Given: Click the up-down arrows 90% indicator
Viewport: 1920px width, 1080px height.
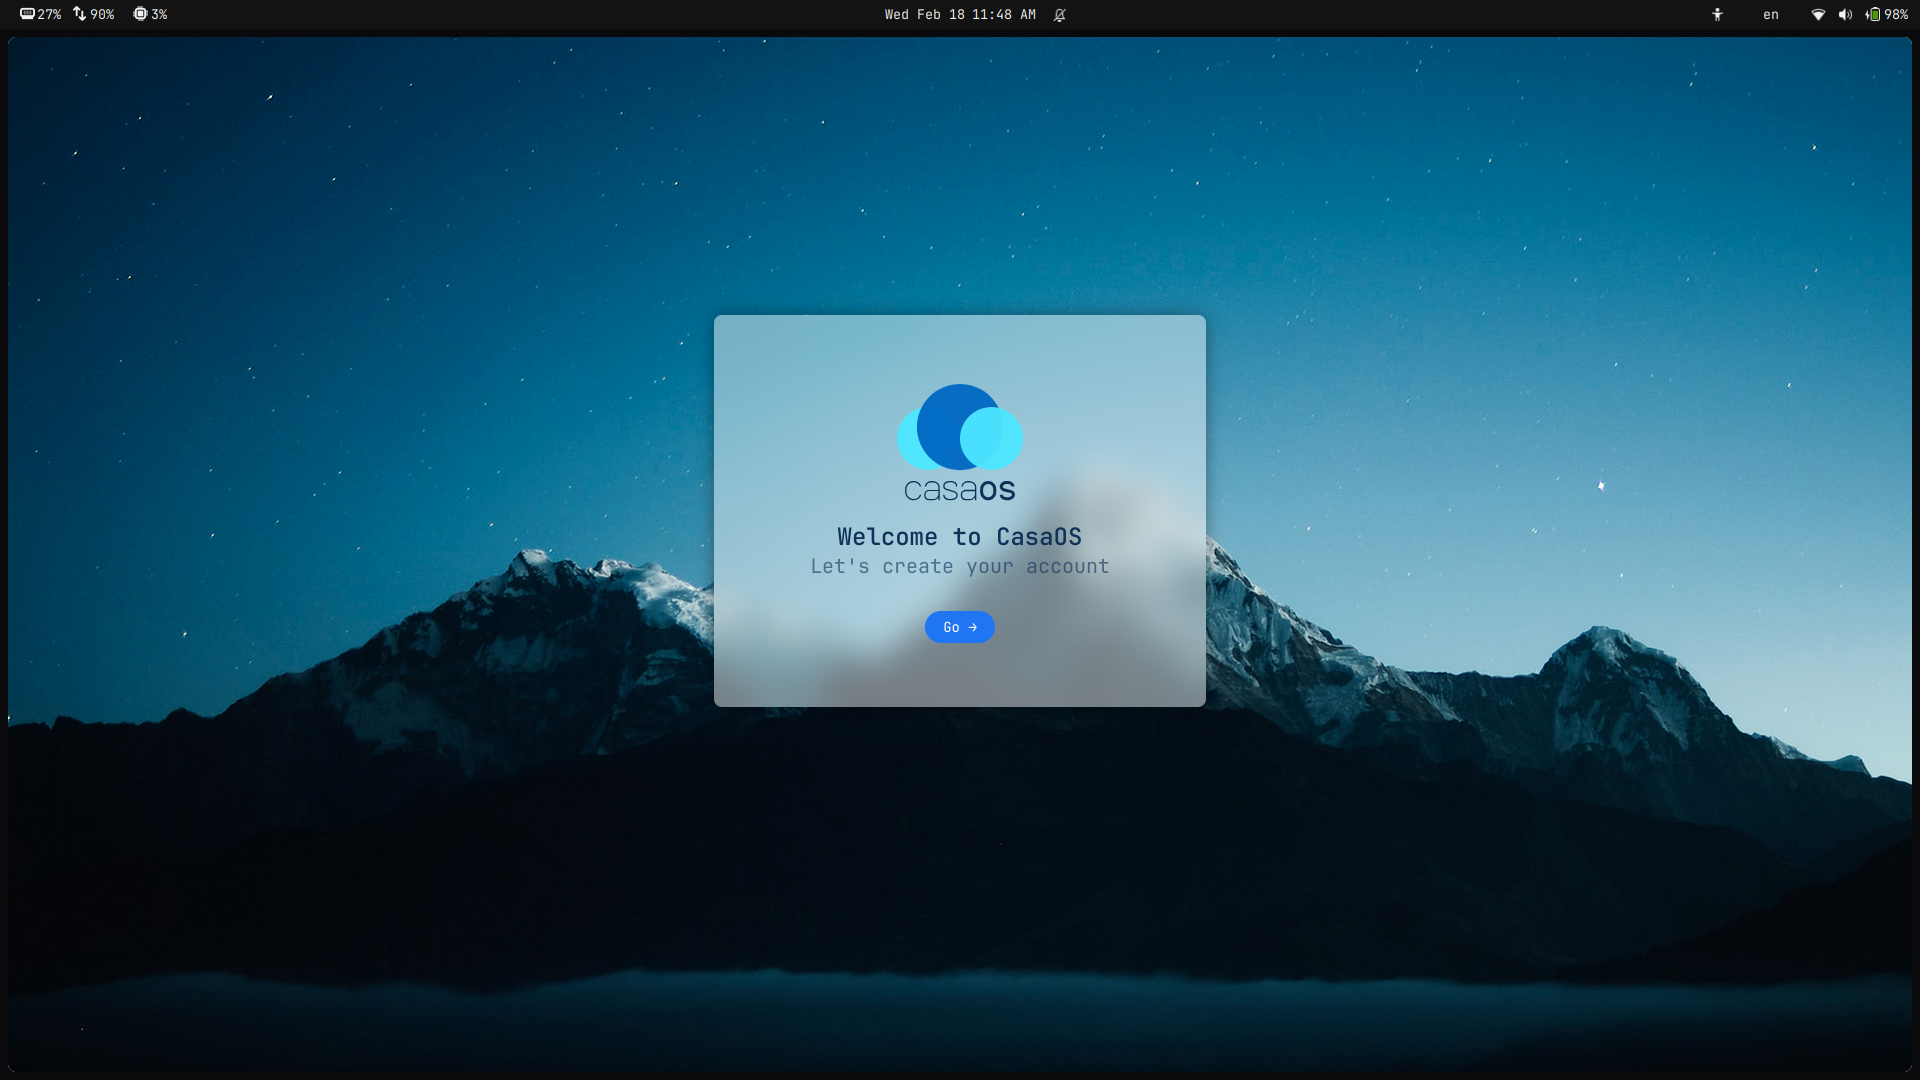Looking at the screenshot, I should (x=94, y=15).
